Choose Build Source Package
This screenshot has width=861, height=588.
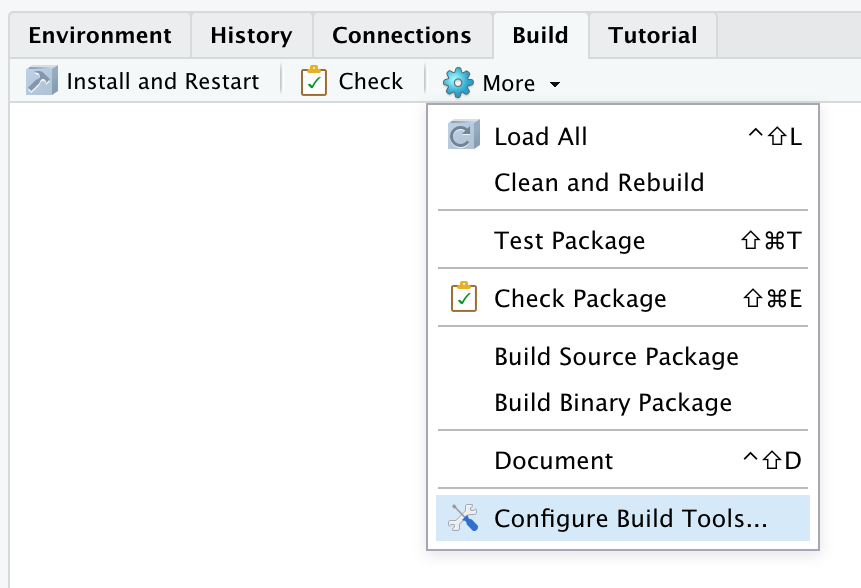(616, 357)
